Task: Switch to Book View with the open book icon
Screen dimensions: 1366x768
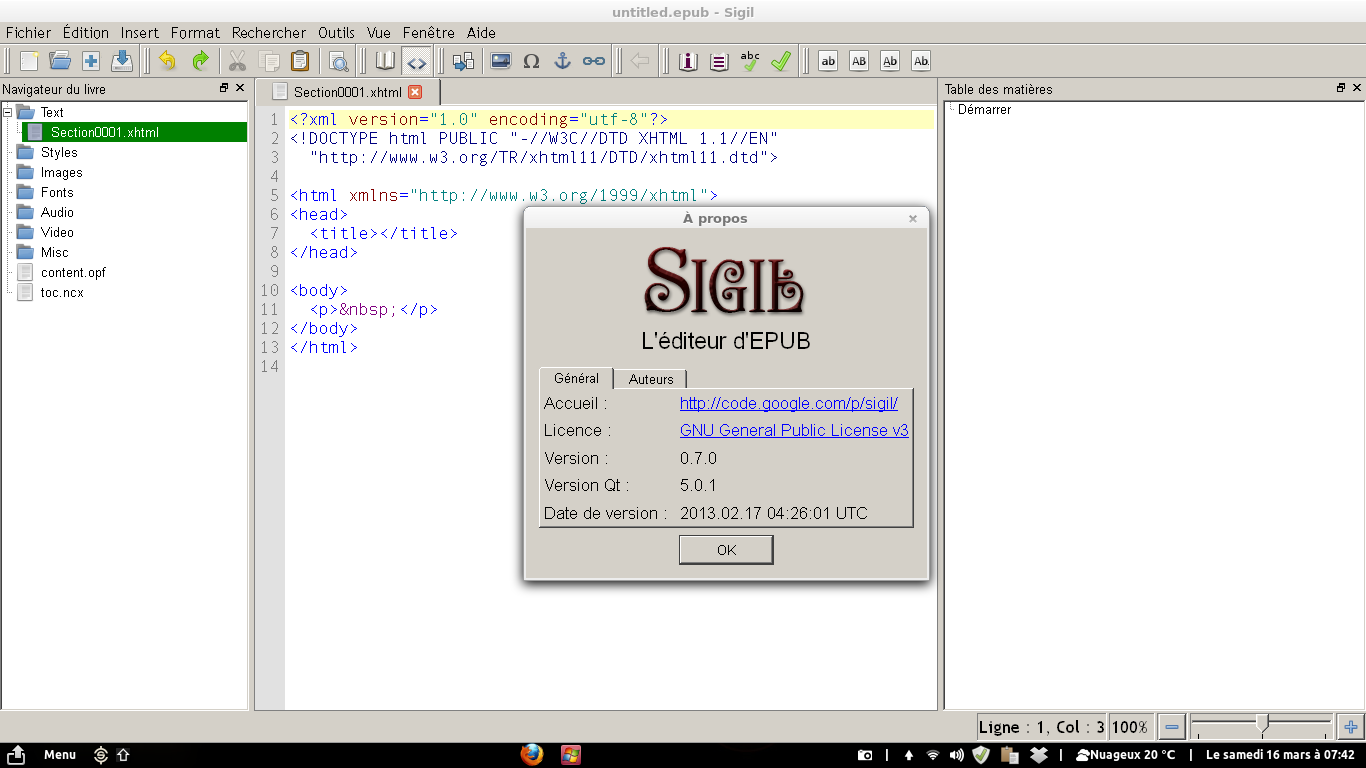Action: click(x=385, y=61)
